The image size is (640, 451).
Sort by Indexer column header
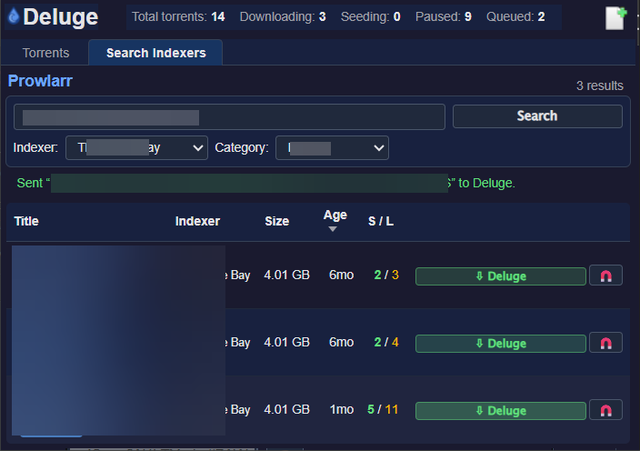tap(198, 221)
